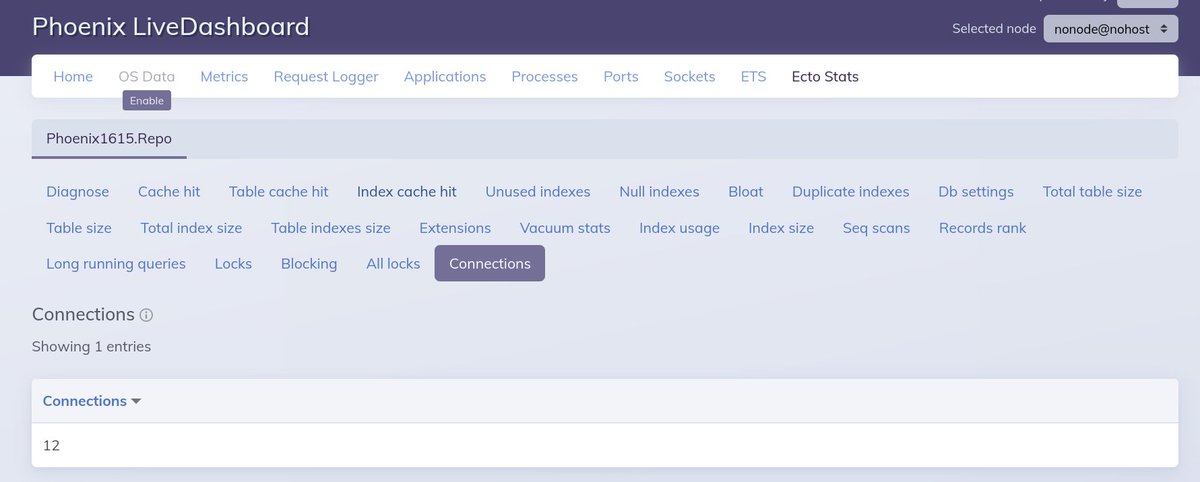Show Total table size
The height and width of the screenshot is (482, 1200).
[x=1092, y=191]
